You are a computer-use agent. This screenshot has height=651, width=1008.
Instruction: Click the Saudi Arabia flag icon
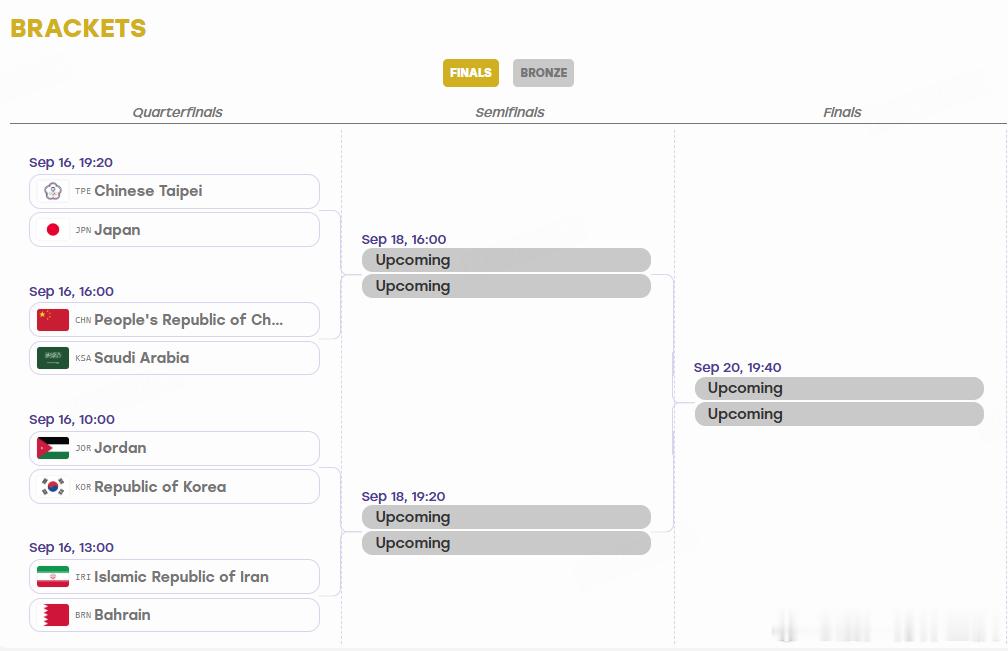point(53,358)
